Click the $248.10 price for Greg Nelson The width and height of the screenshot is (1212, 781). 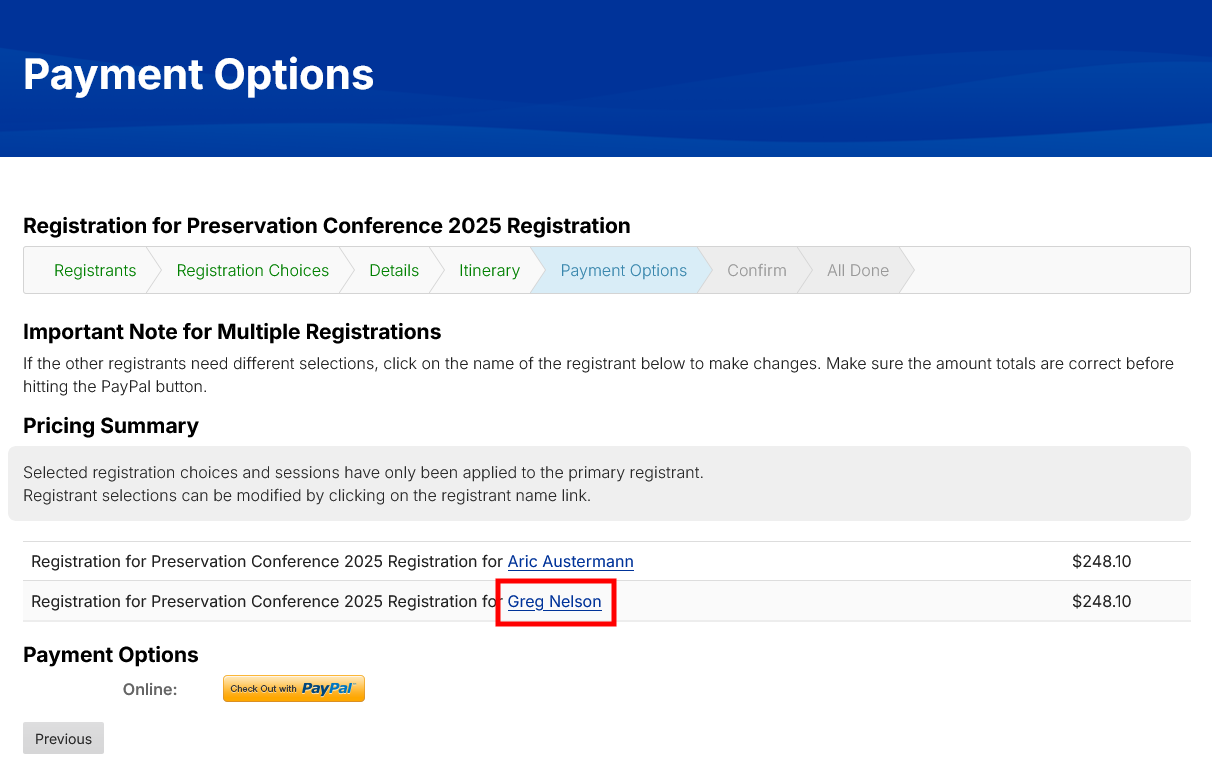1101,602
